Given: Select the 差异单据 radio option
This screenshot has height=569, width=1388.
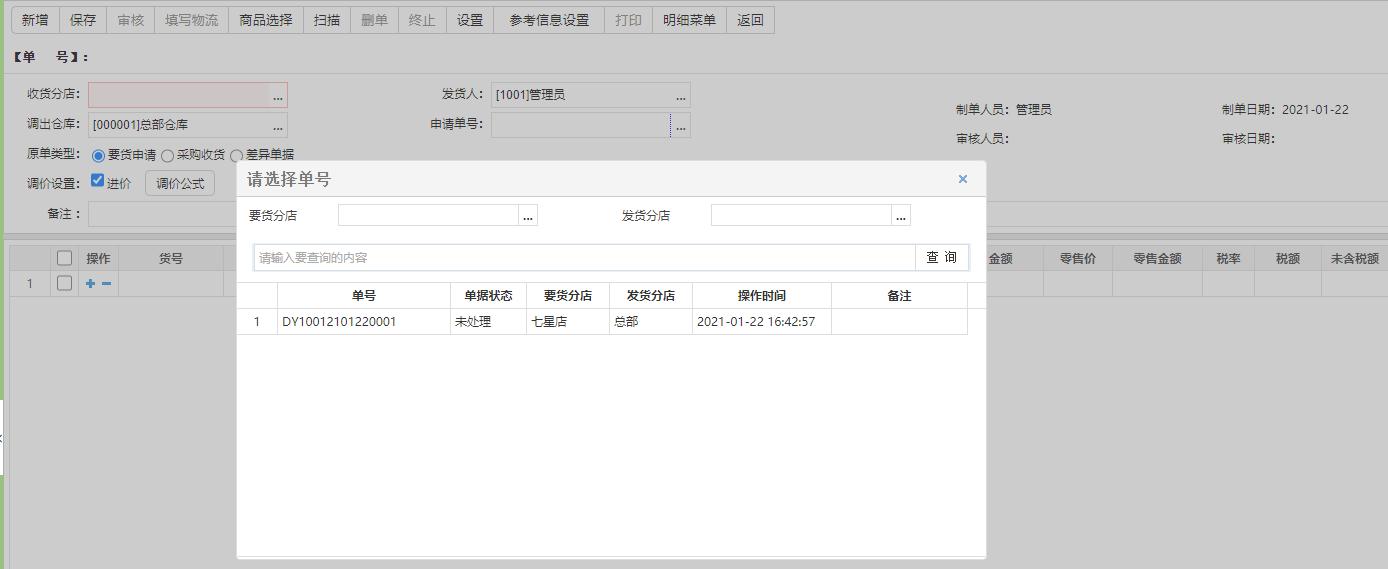Looking at the screenshot, I should click(x=236, y=156).
